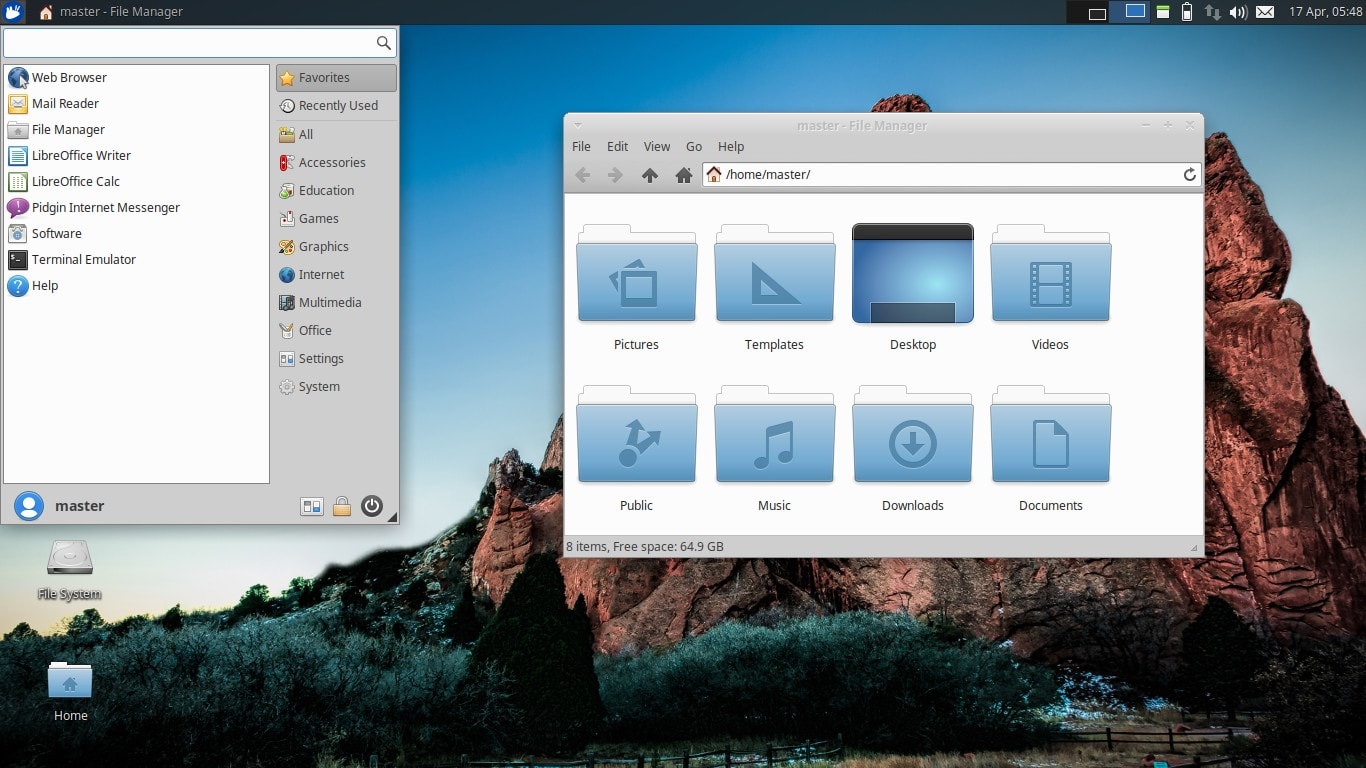Switch to the second workspace in the panel

point(1130,12)
